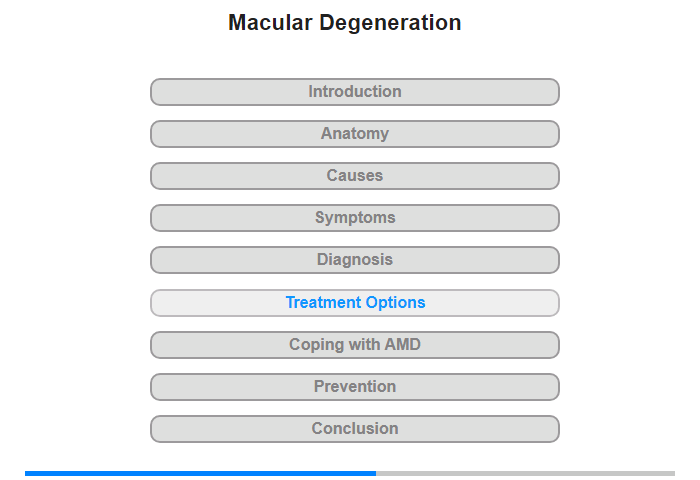Navigate to the Prevention section
The width and height of the screenshot is (700, 480).
355,387
